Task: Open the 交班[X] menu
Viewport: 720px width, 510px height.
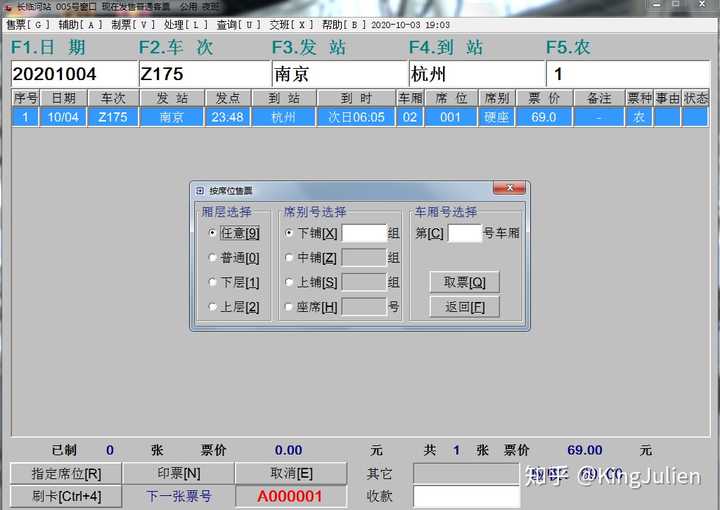Action: 291,25
